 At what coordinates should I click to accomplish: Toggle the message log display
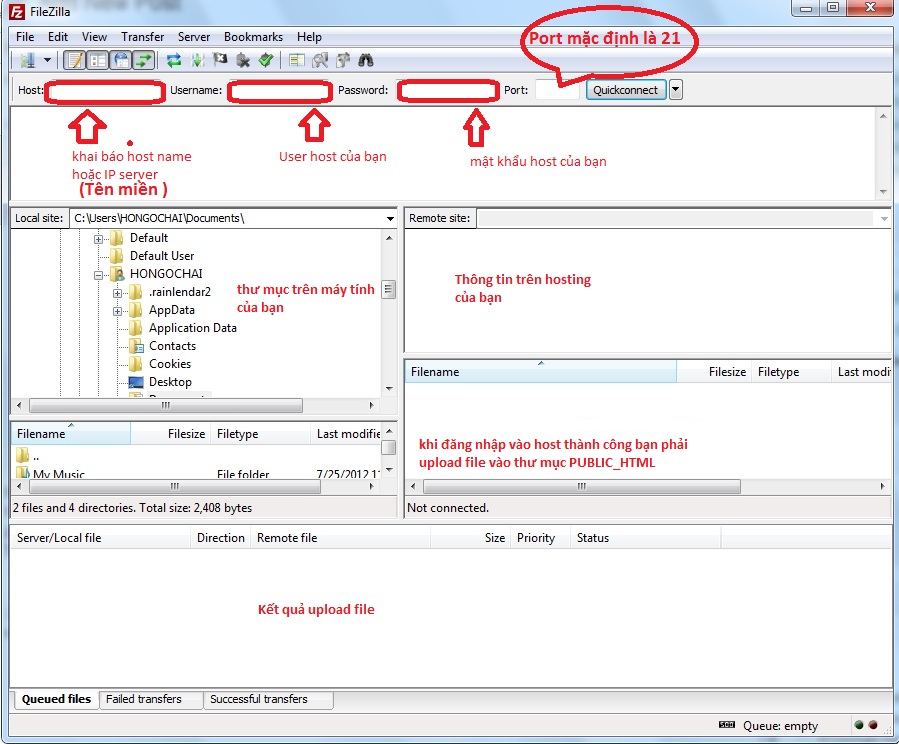click(75, 60)
